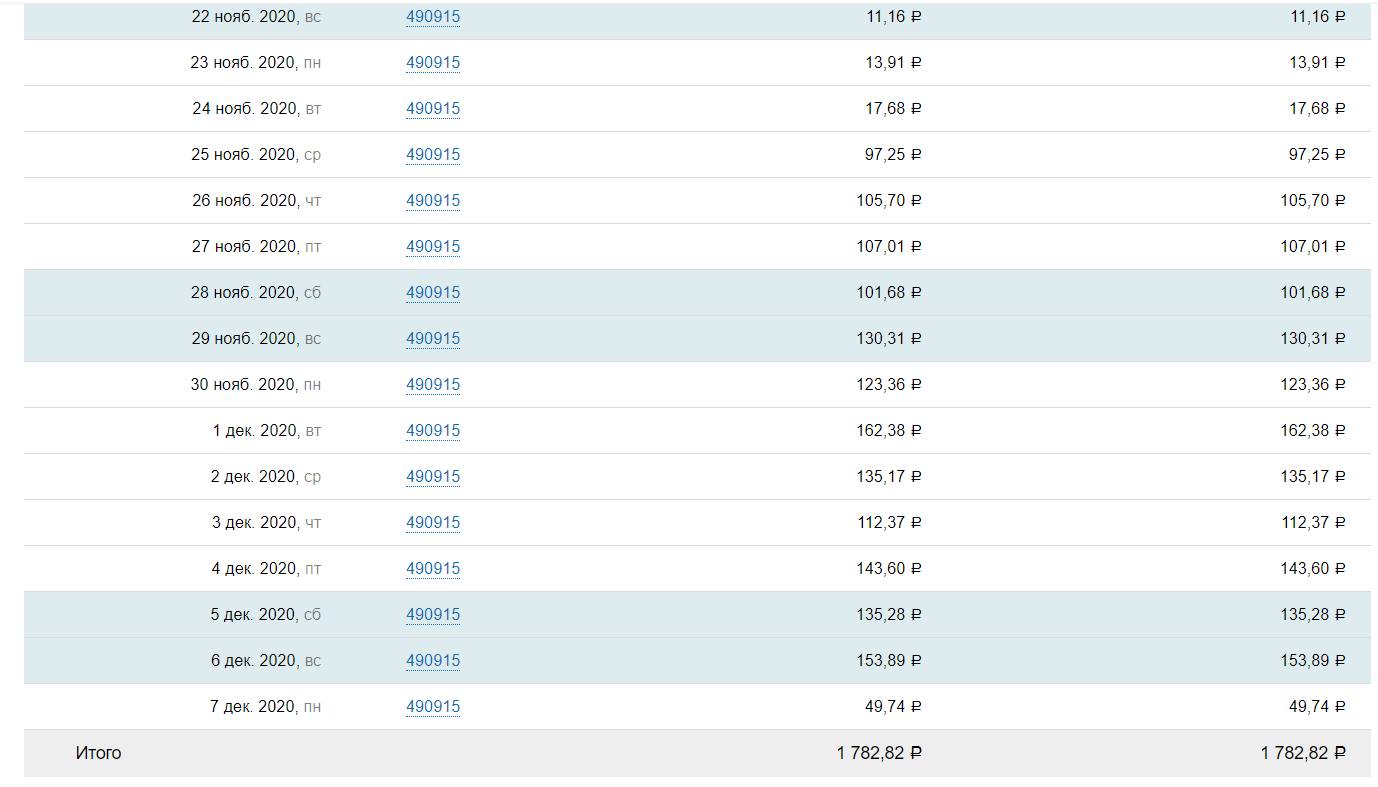Select the 490915 link on 27 нояб. row
This screenshot has height=787, width=1378.
pos(433,247)
